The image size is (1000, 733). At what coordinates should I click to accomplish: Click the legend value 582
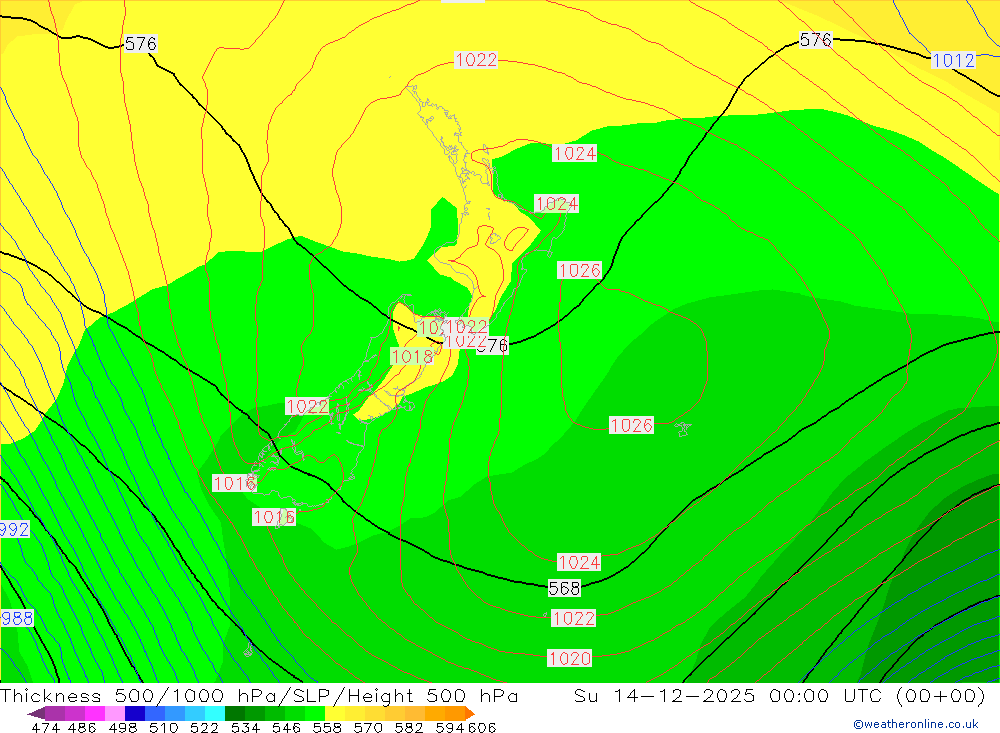point(409,727)
